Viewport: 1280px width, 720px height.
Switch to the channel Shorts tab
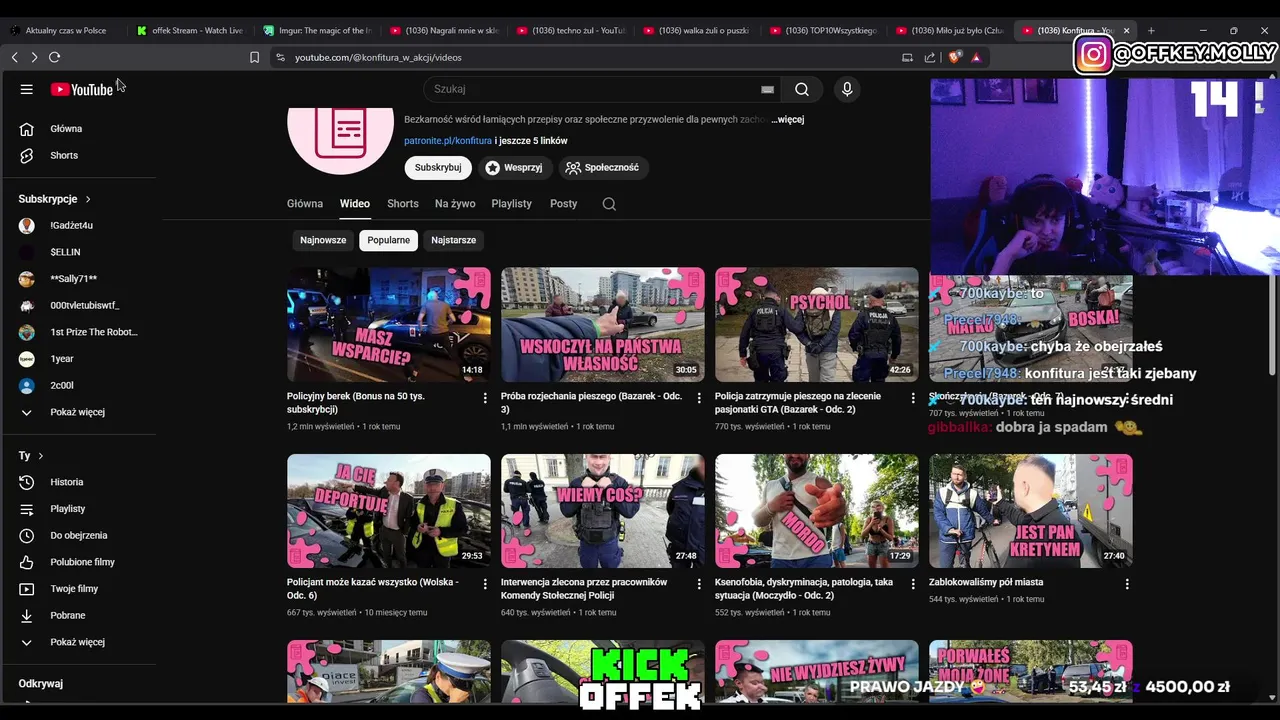pos(403,204)
